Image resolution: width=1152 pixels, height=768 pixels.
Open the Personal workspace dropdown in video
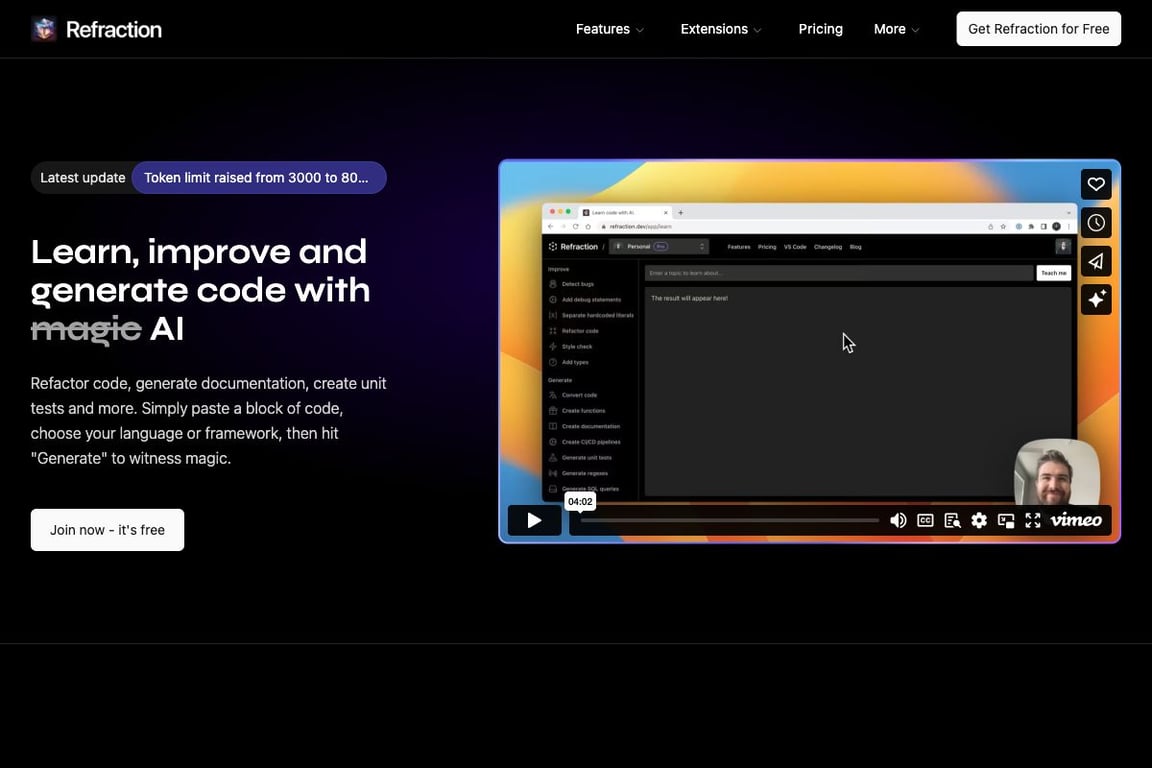click(659, 247)
